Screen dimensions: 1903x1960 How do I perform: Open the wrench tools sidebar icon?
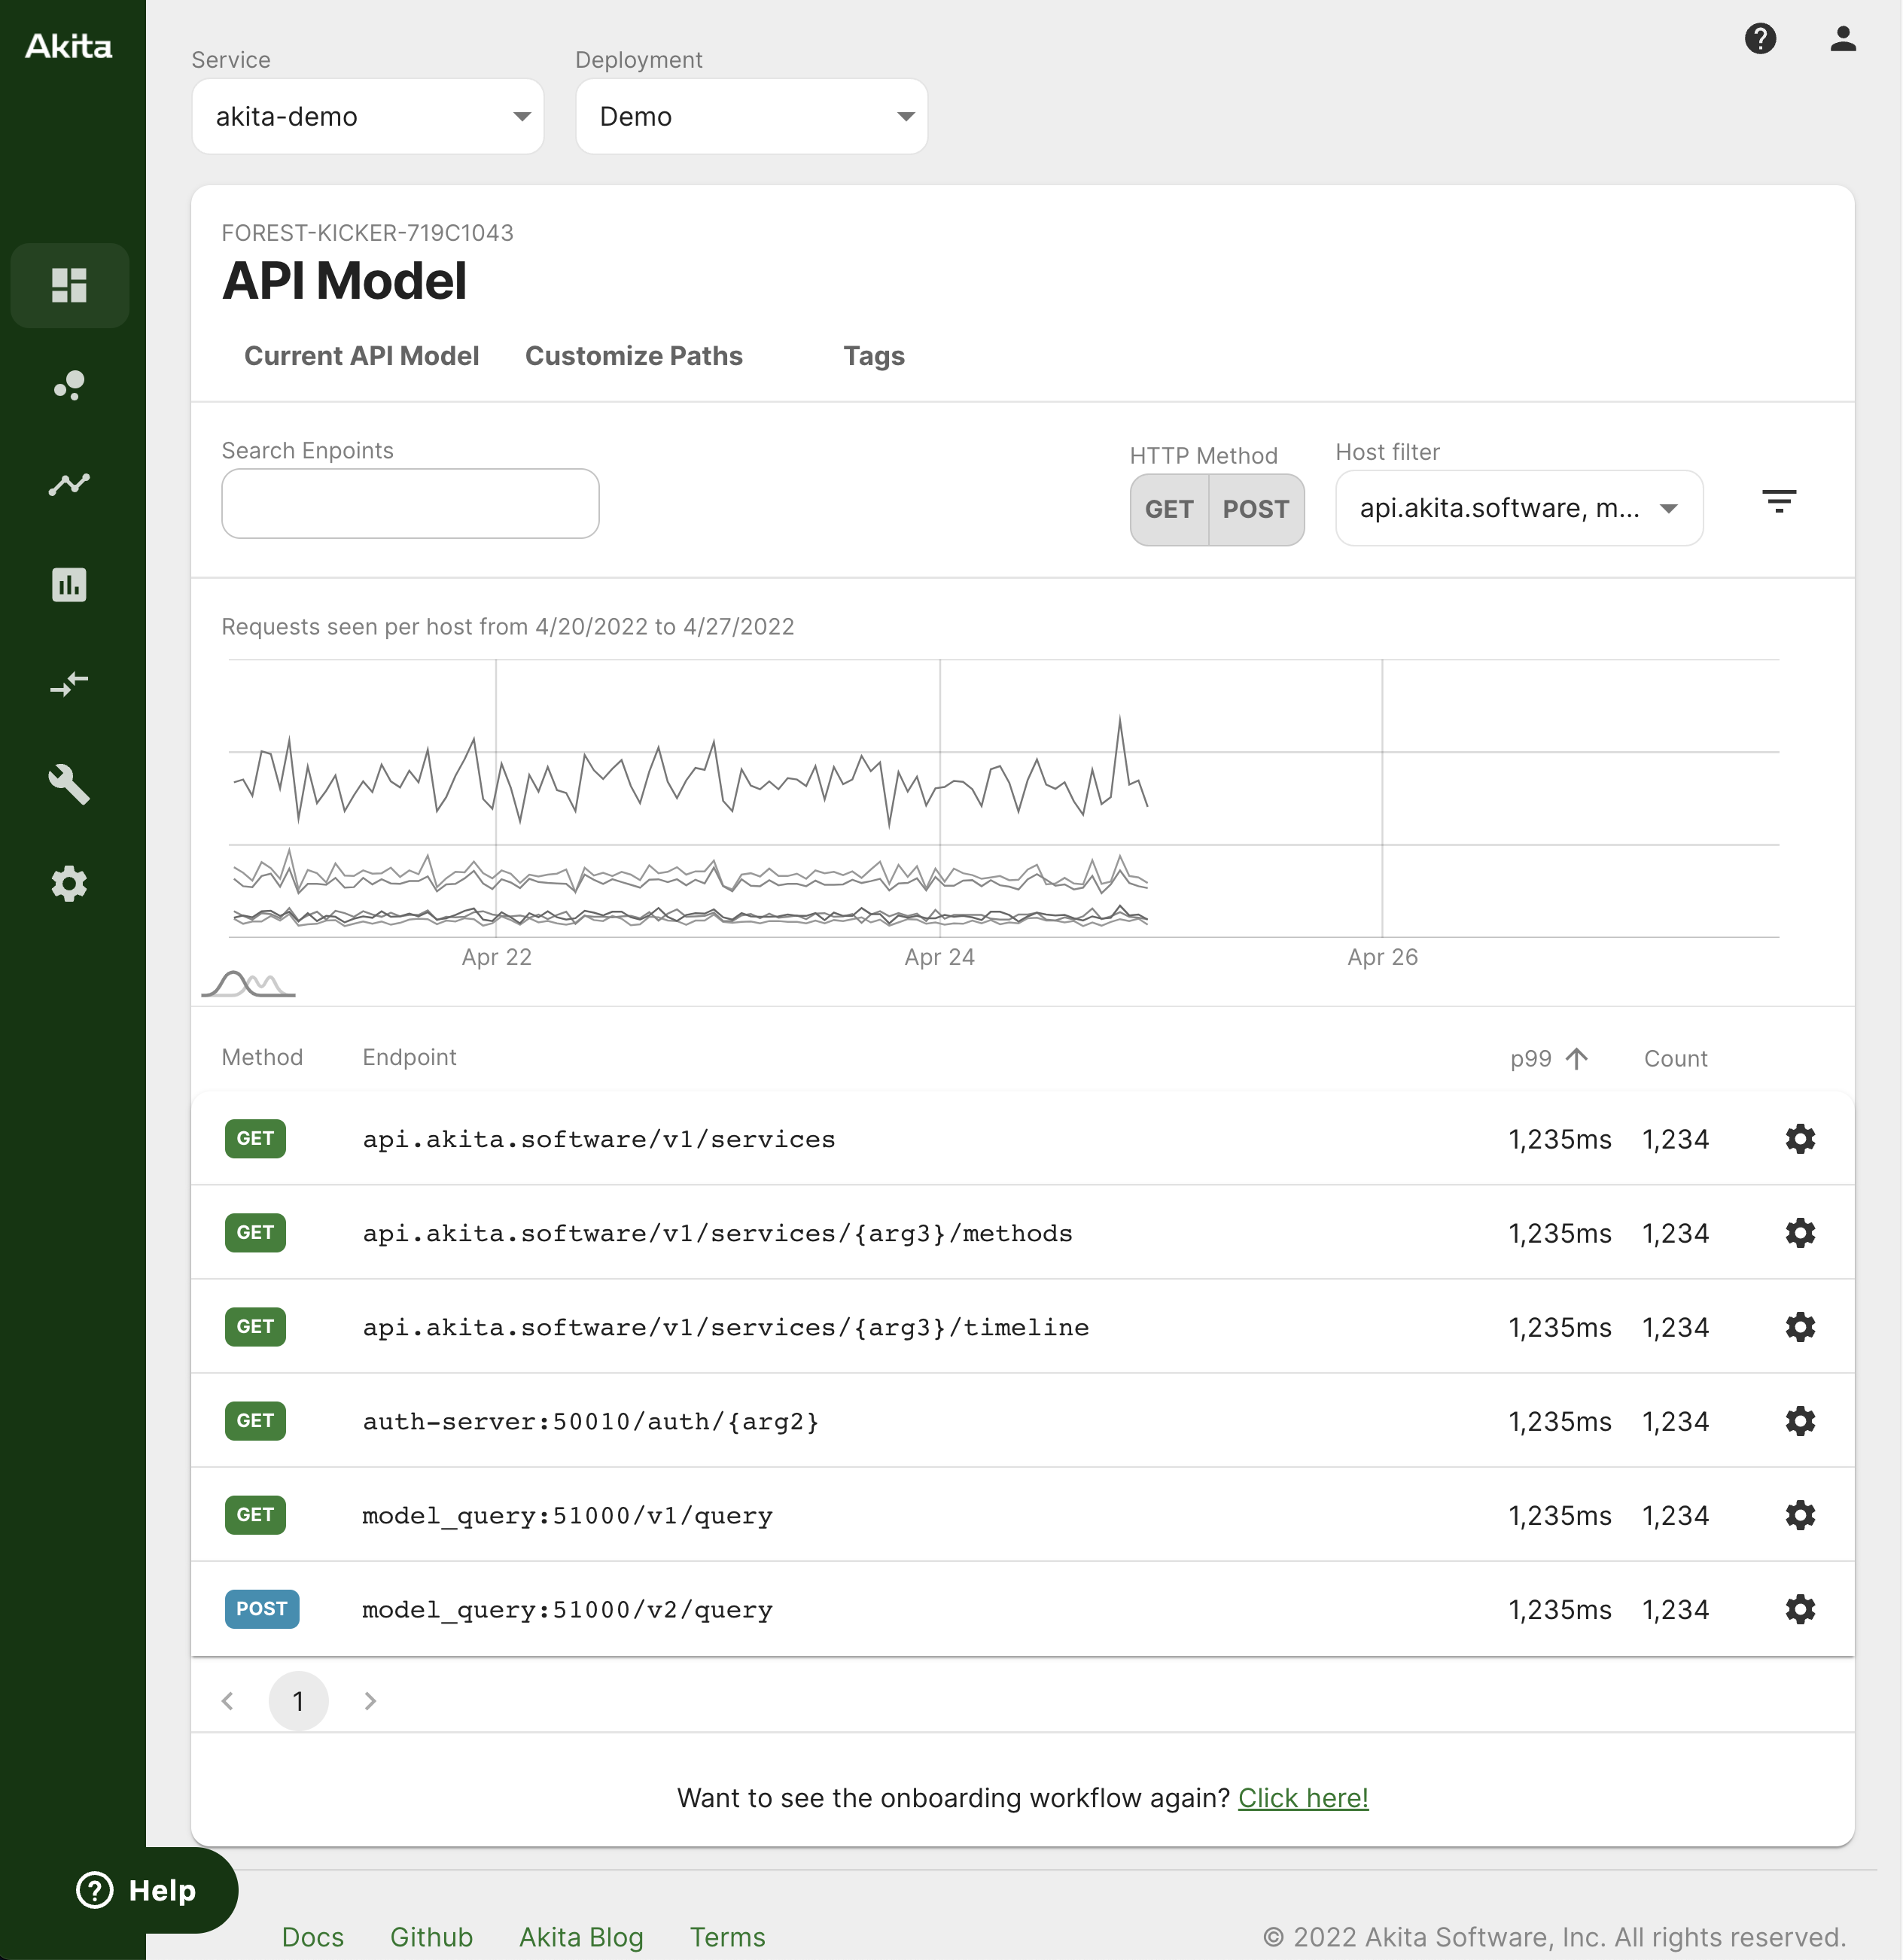(x=69, y=784)
